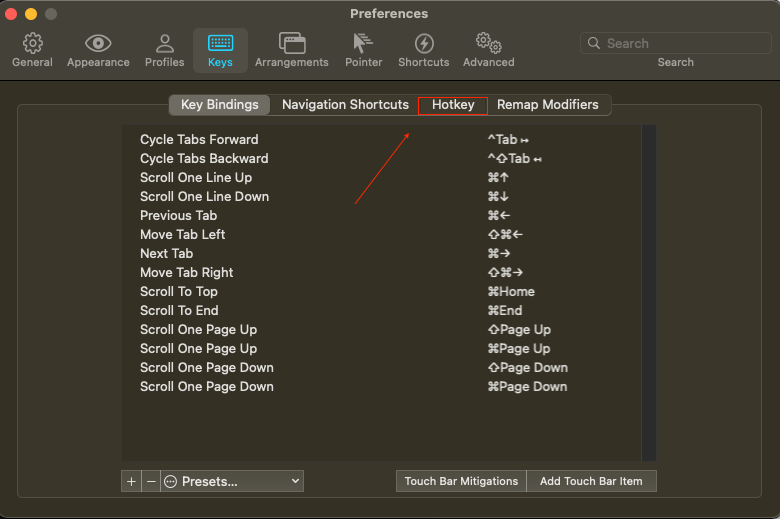Click the Add Touch Bar Item button

pos(591,481)
